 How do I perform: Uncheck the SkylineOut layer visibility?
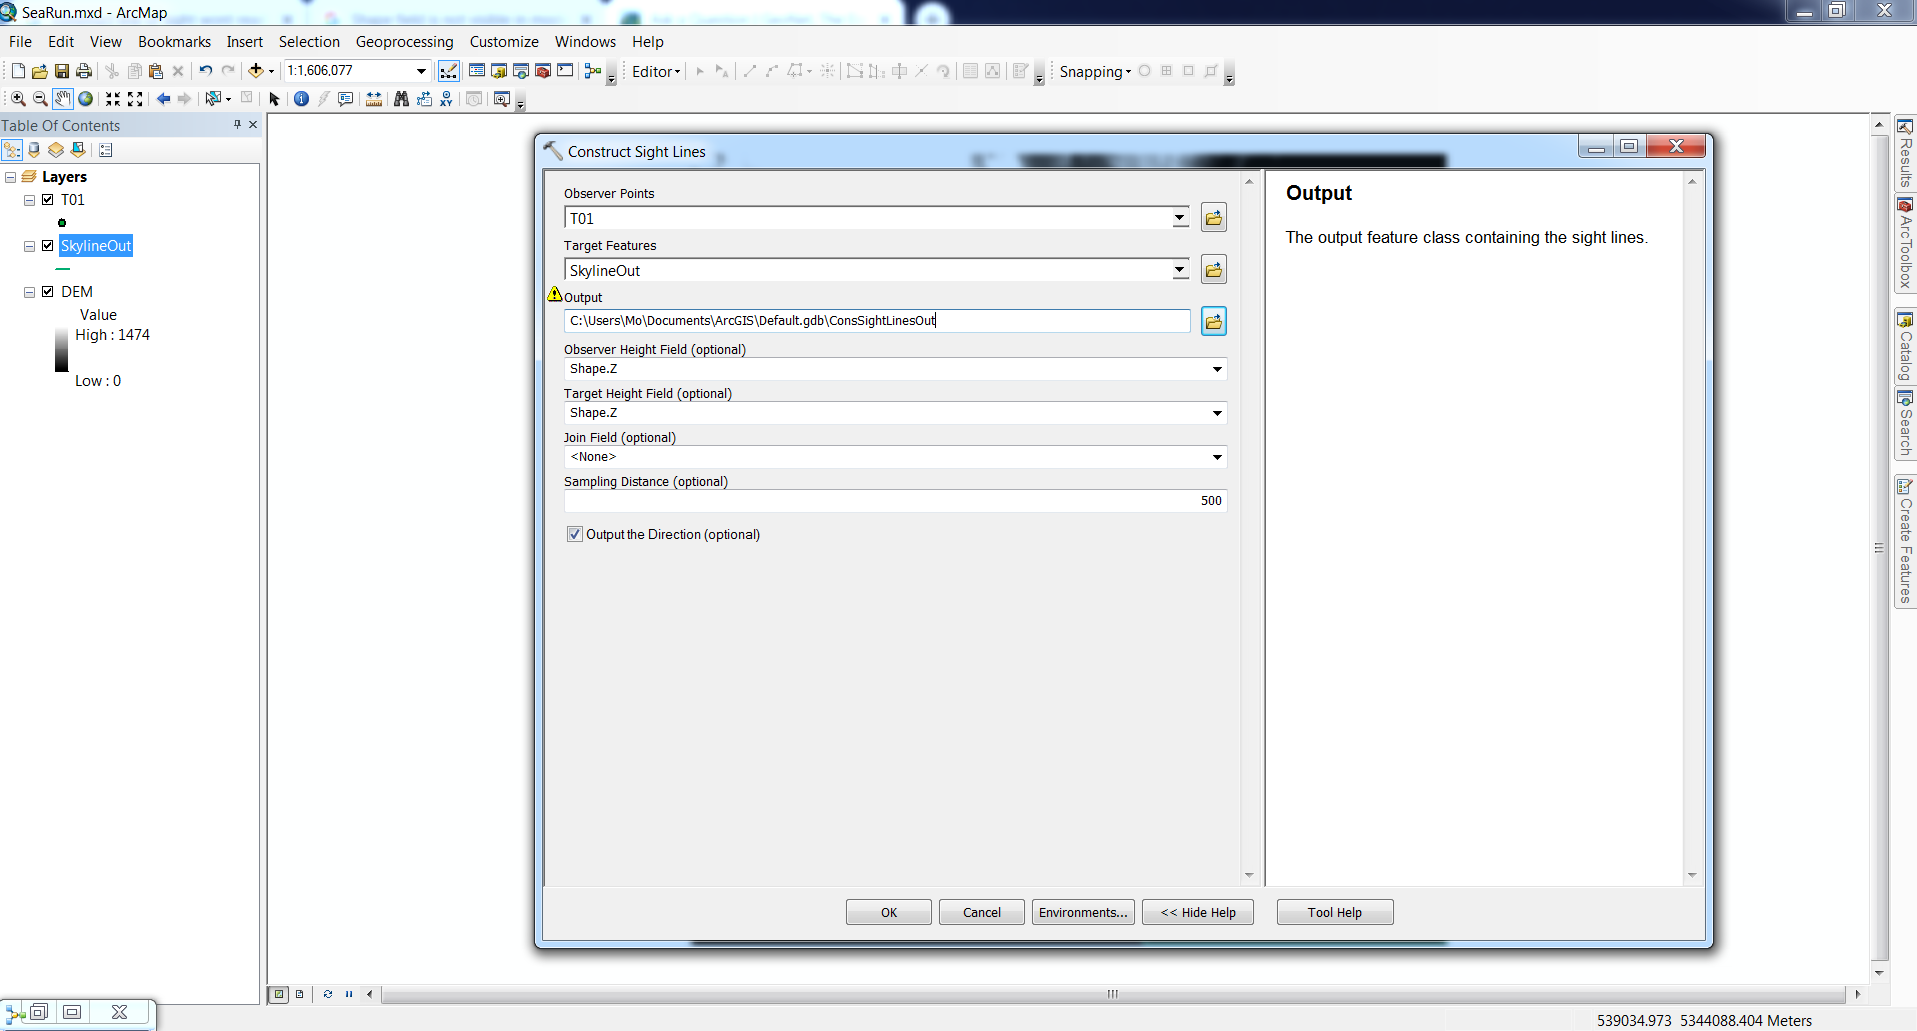(47, 246)
